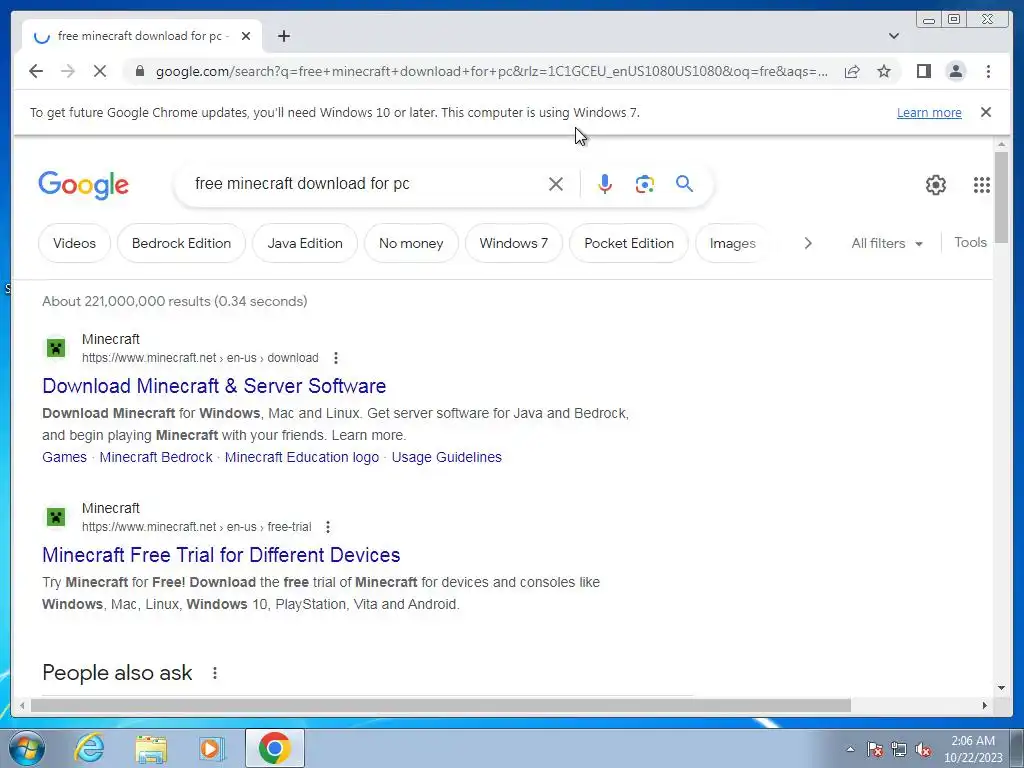Open the search Tools button
This screenshot has width=1024, height=768.
tap(970, 242)
